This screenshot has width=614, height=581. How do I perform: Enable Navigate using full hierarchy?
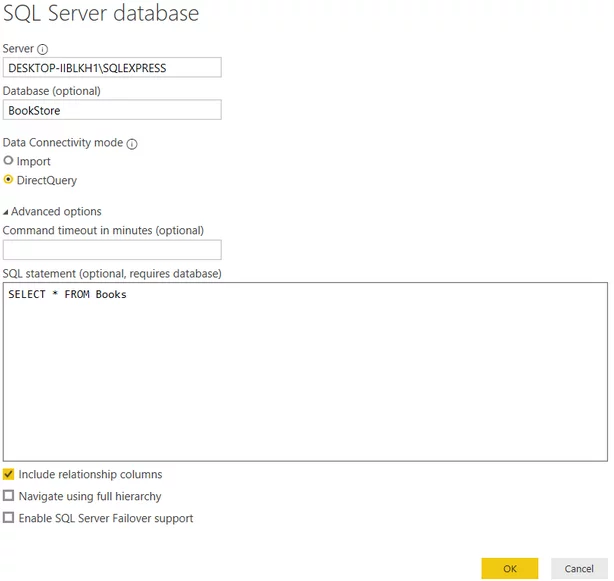click(9, 496)
